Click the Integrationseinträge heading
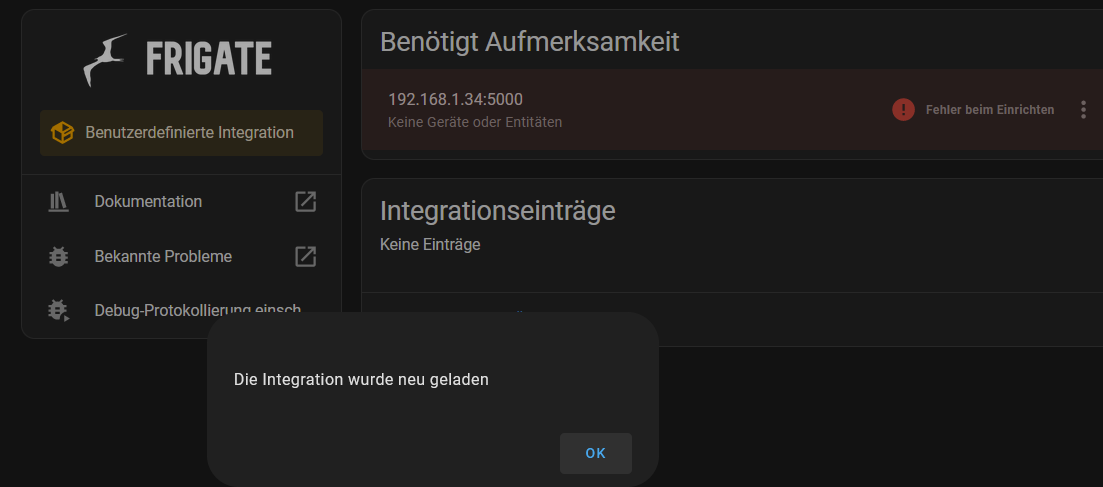1103x487 pixels. 497,211
